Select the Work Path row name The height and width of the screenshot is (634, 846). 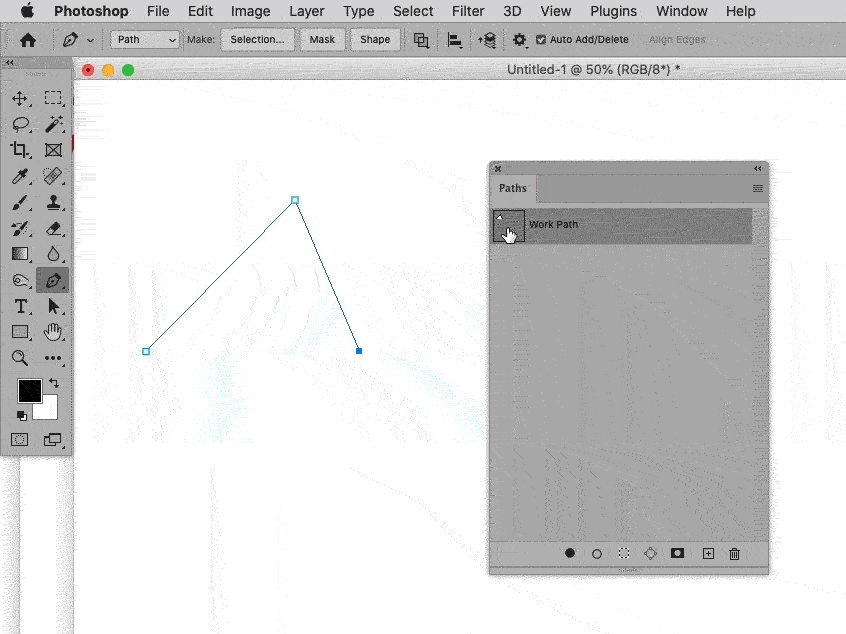coord(553,224)
